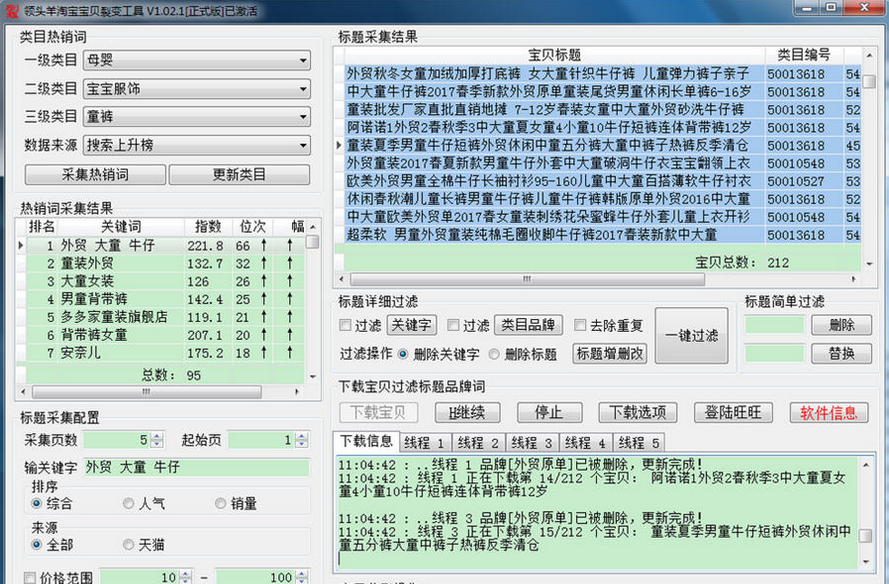Click the red 软件信息 button
889x584 pixels.
click(828, 413)
